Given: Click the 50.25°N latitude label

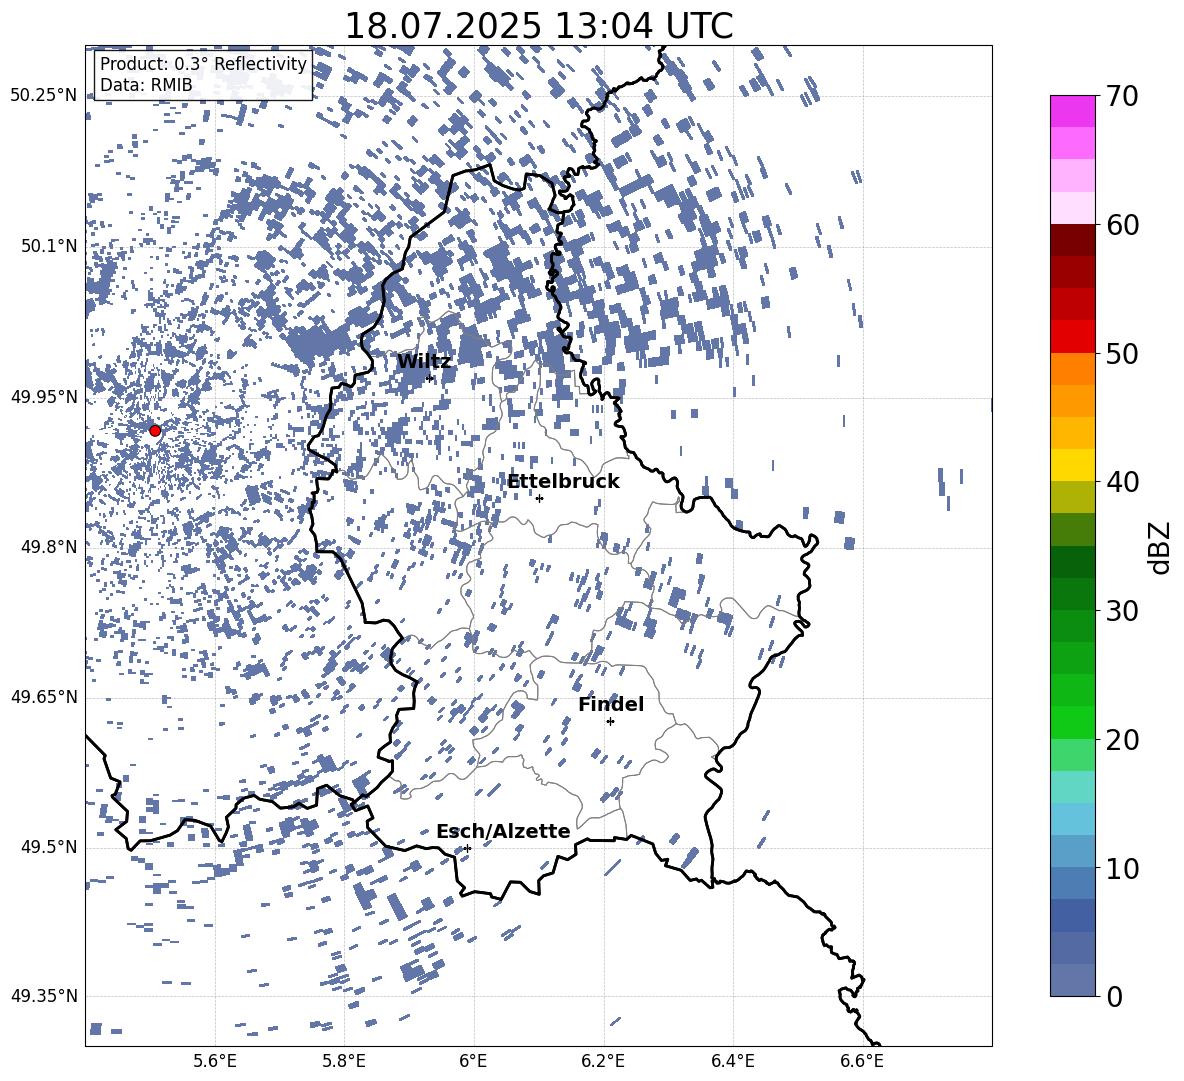Looking at the screenshot, I should [44, 96].
